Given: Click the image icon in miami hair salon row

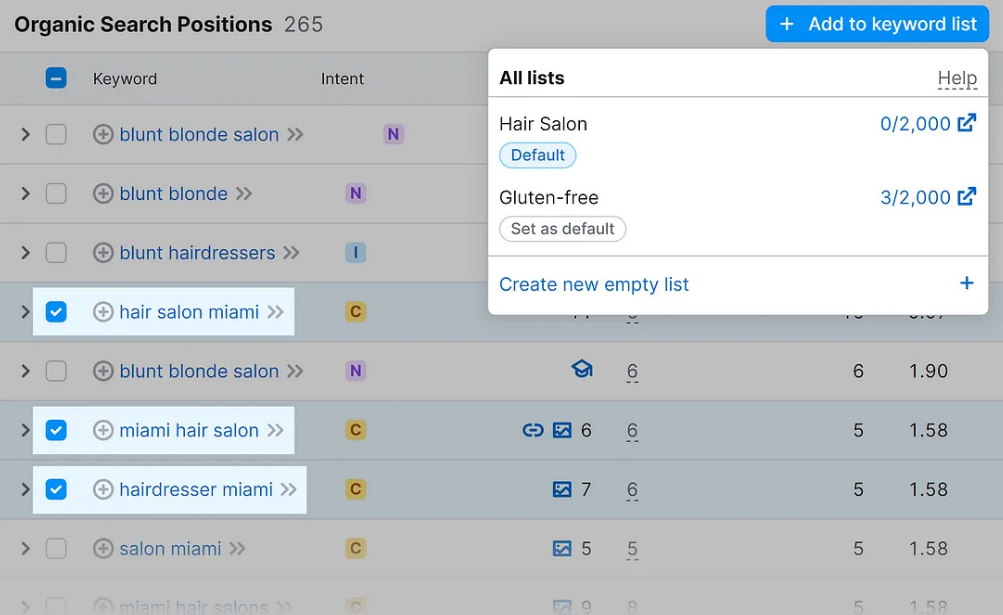Looking at the screenshot, I should click(x=562, y=430).
